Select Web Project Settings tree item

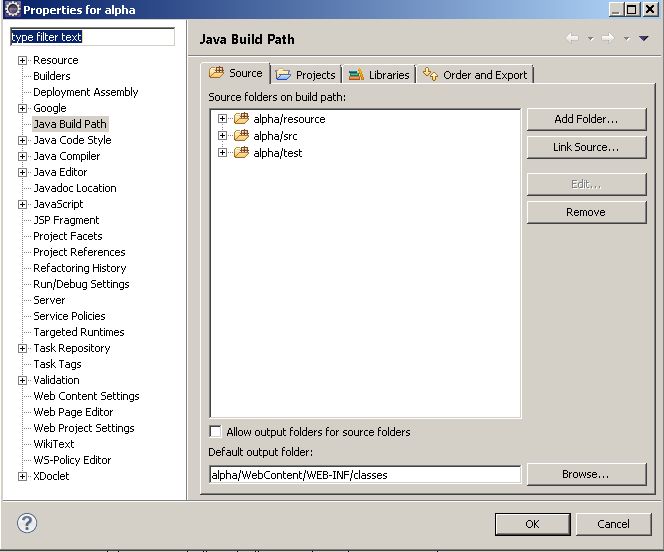tap(84, 428)
